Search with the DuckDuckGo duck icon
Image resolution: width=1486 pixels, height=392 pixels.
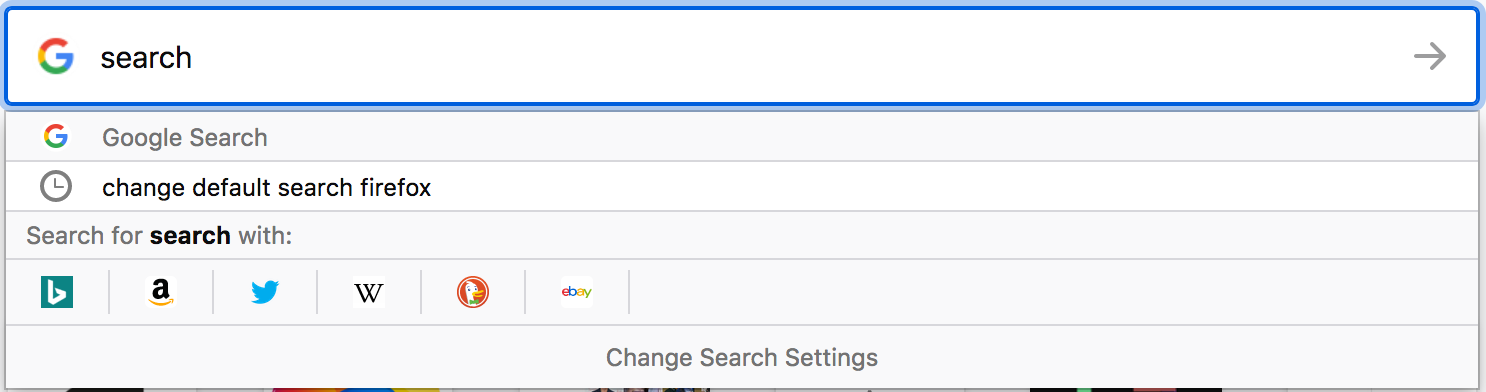pos(473,292)
